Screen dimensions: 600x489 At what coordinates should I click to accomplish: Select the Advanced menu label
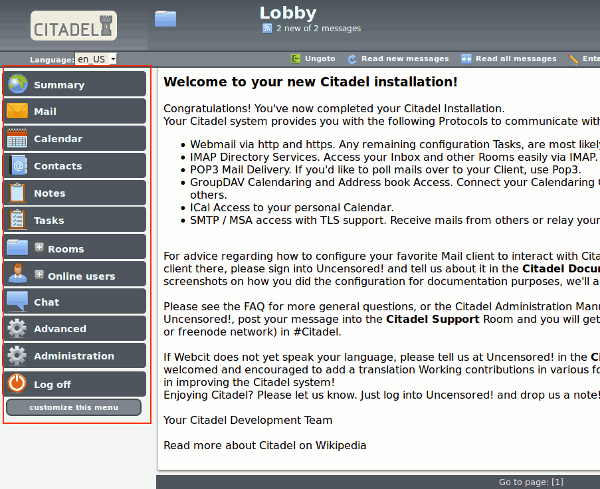coord(60,329)
